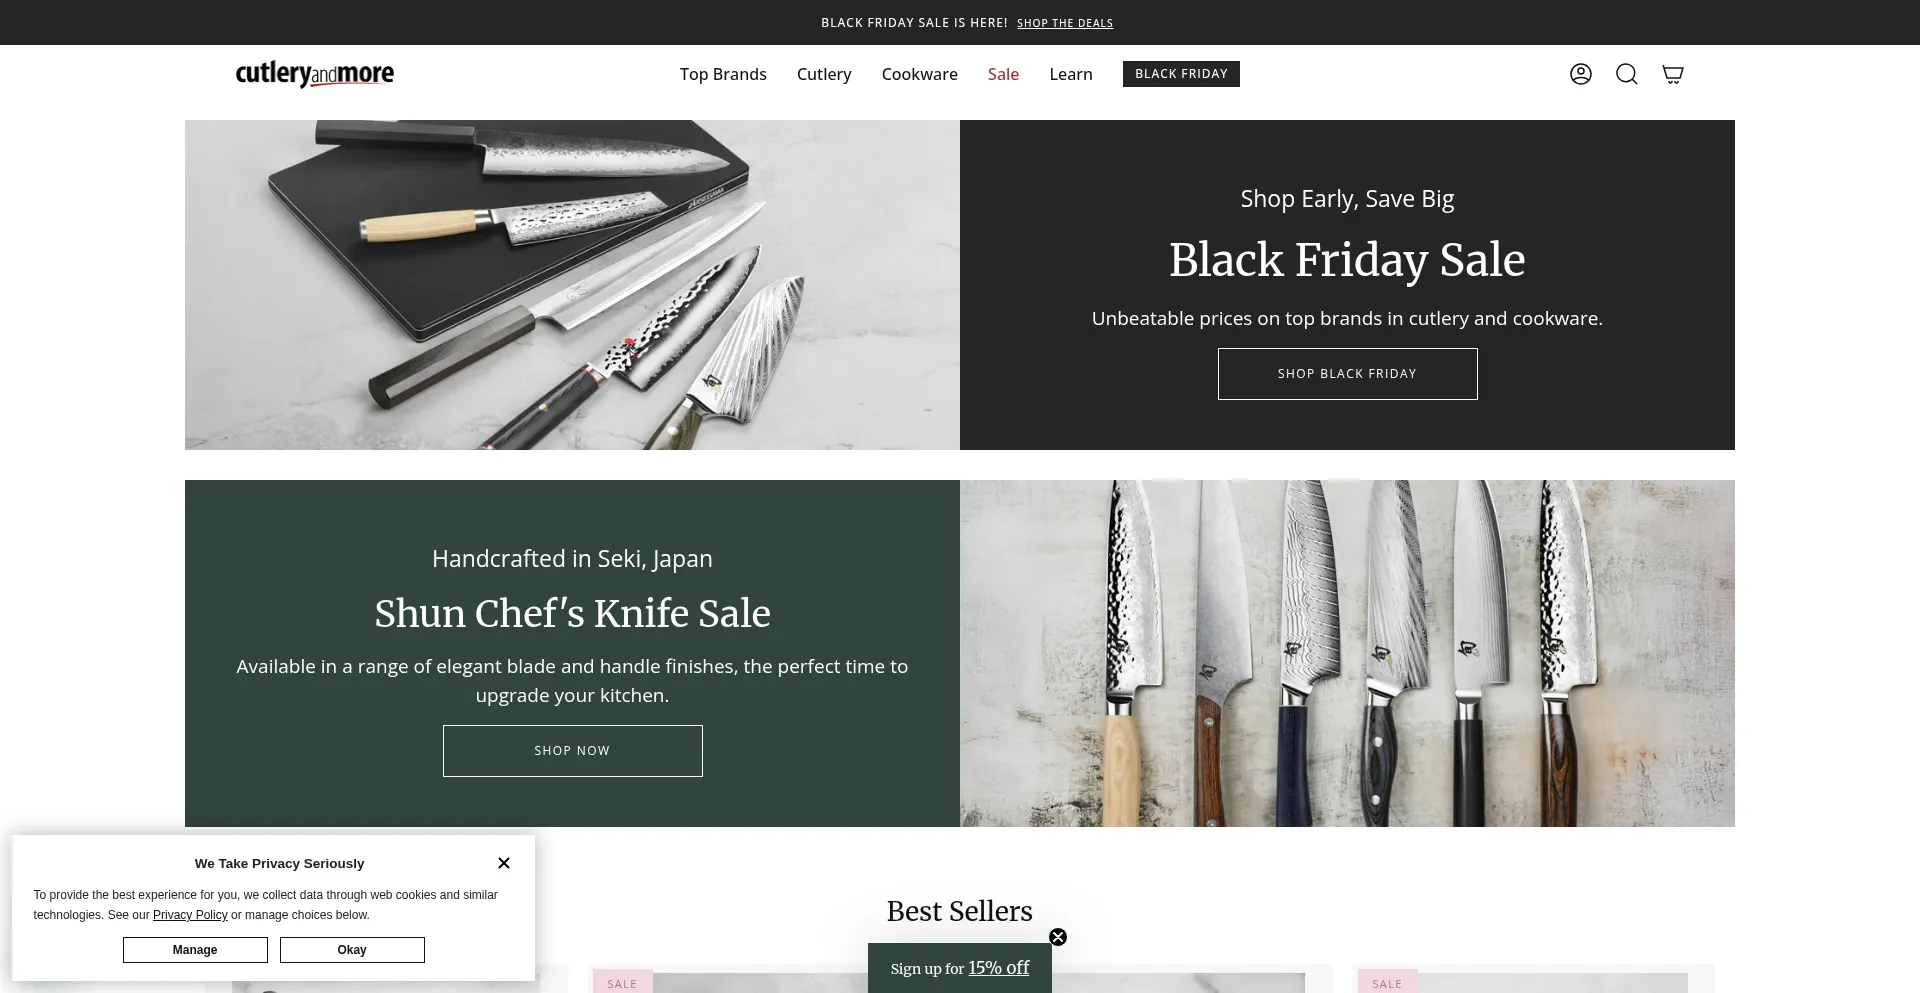1920x993 pixels.
Task: Go to home via cutleryandmore logo
Action: 315,74
